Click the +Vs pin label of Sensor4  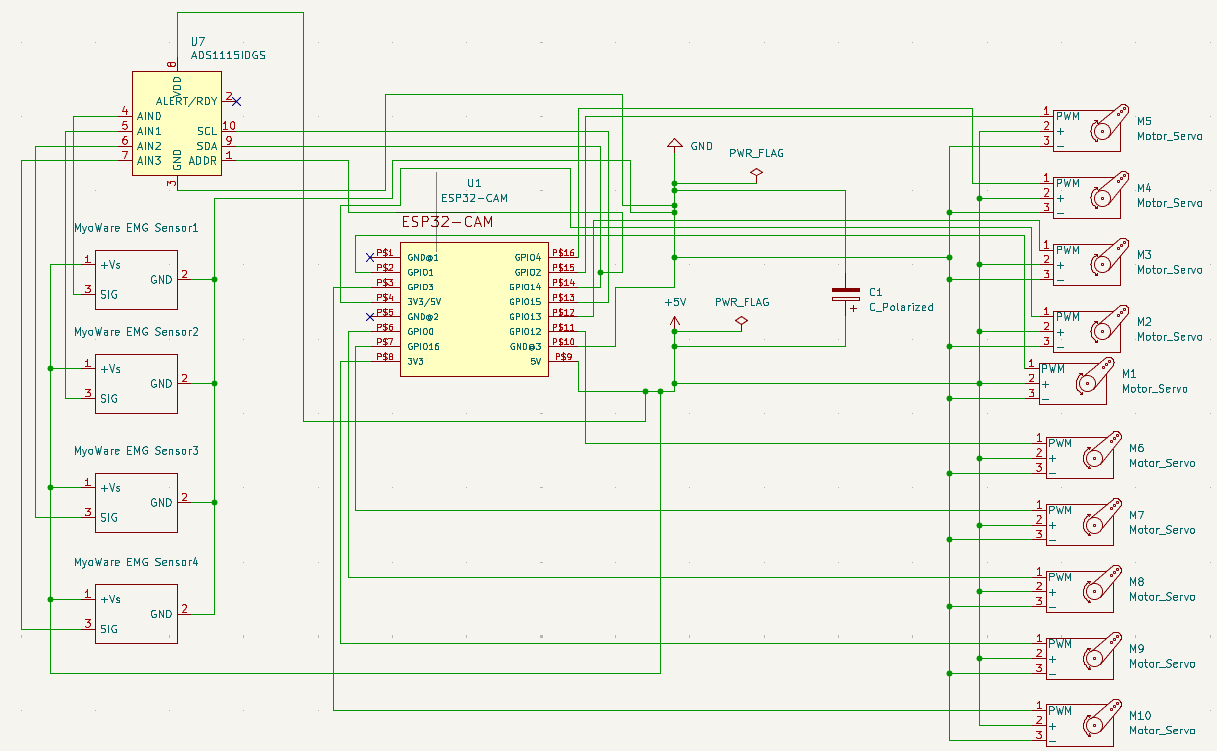(110, 599)
